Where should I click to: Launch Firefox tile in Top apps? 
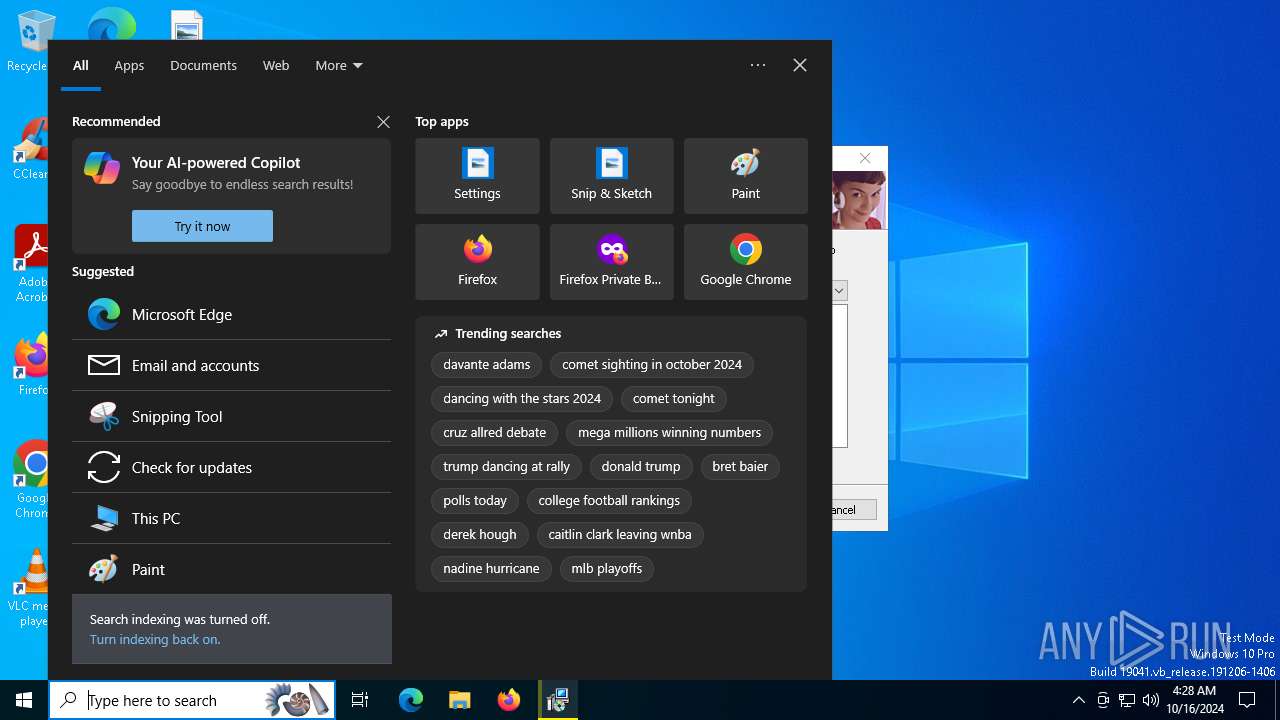(x=477, y=262)
